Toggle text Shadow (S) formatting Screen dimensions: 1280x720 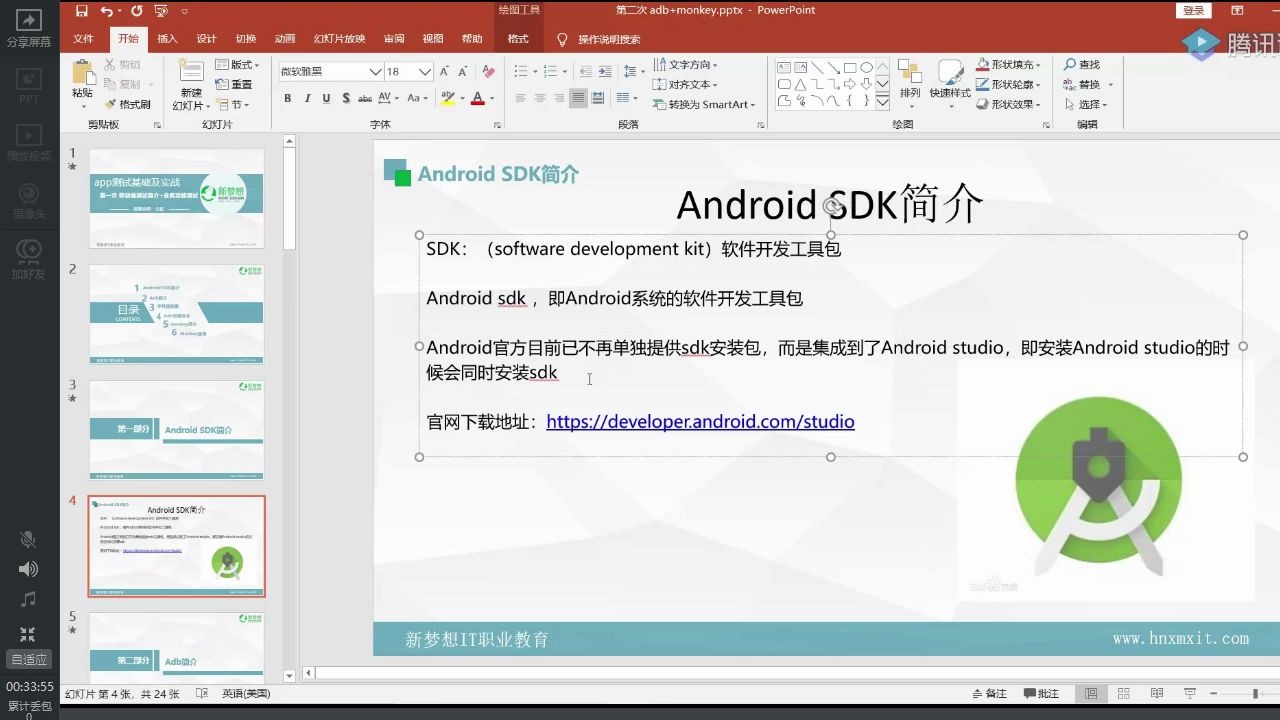[x=346, y=98]
